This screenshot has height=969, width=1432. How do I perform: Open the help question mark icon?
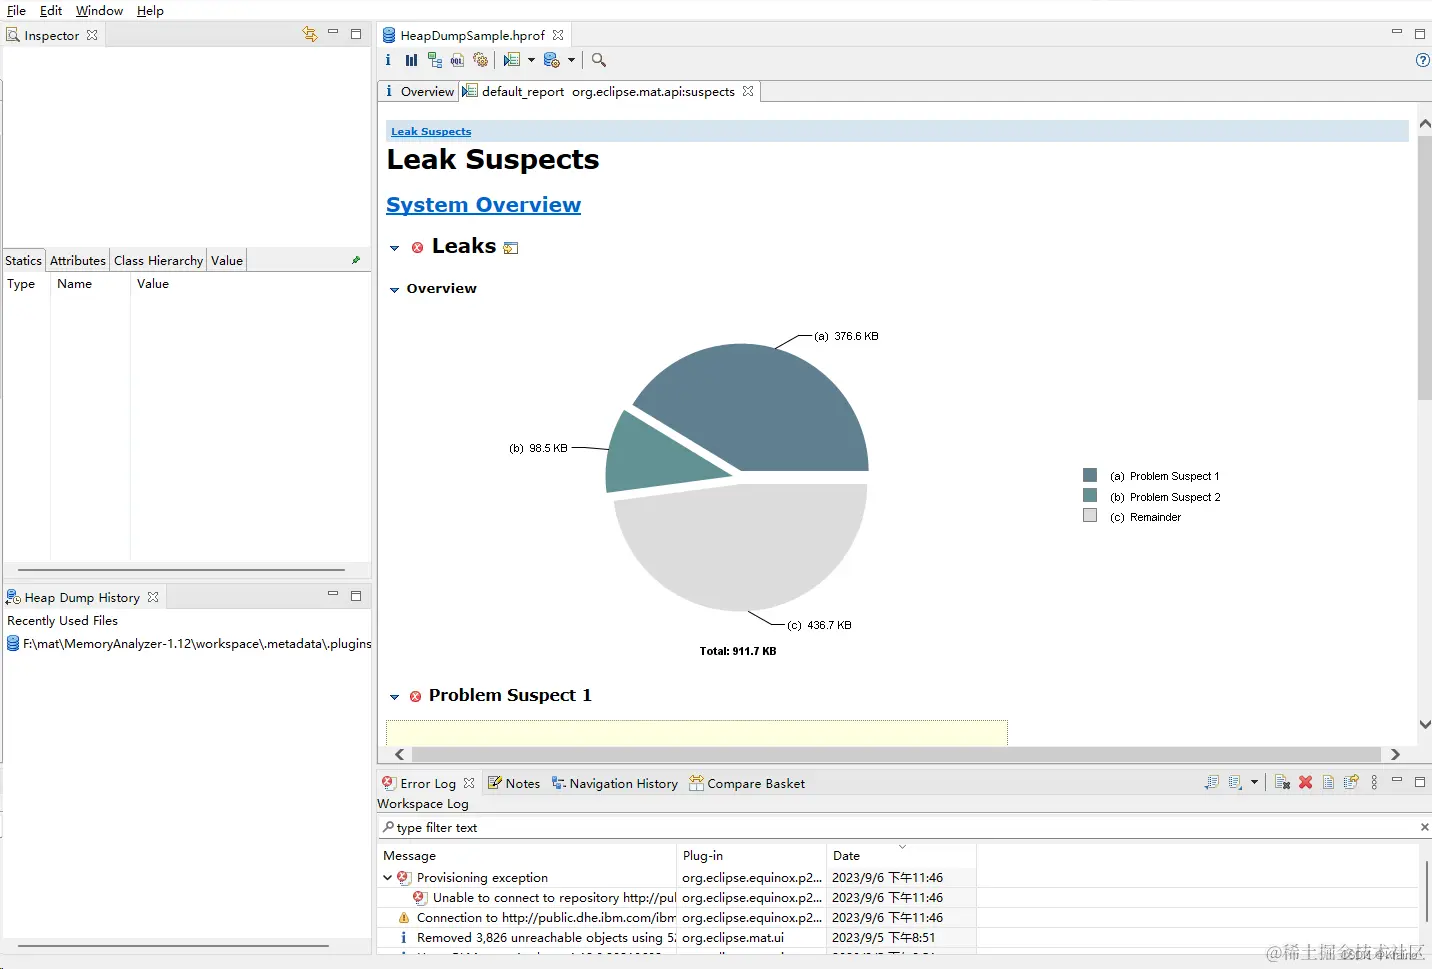1423,60
